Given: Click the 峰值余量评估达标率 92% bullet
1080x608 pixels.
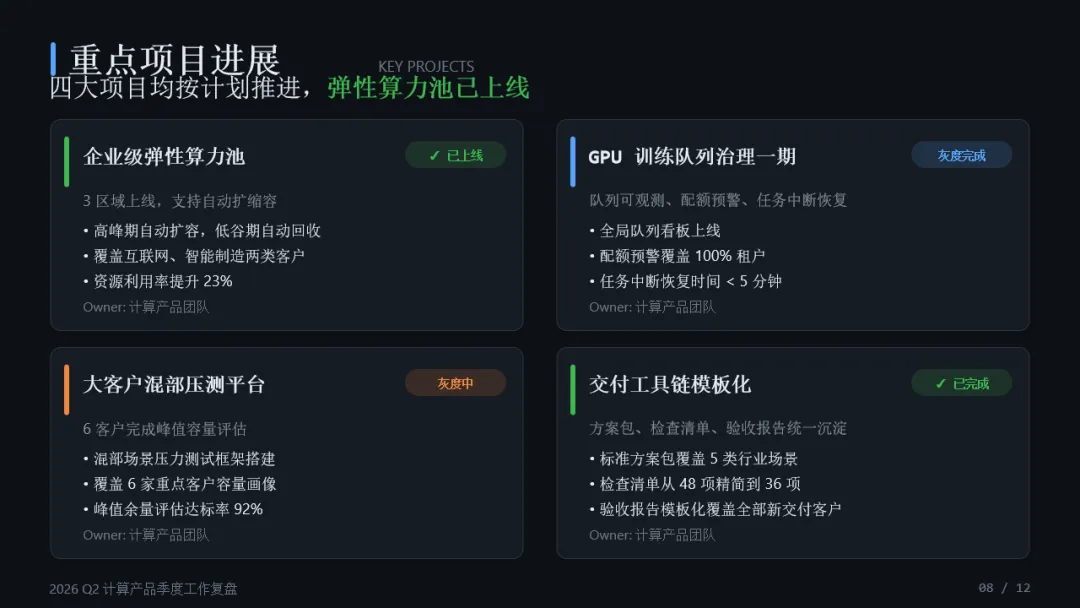Looking at the screenshot, I should click(173, 509).
